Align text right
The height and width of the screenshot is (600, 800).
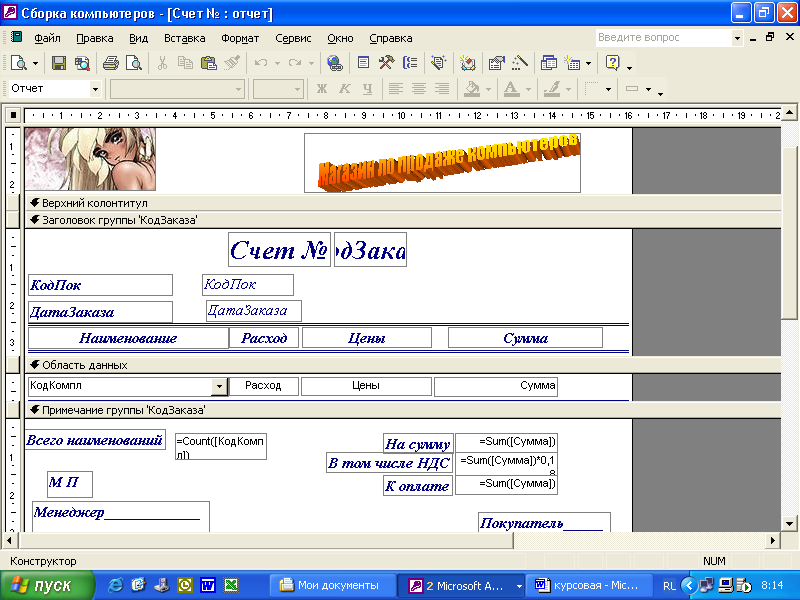[442, 89]
